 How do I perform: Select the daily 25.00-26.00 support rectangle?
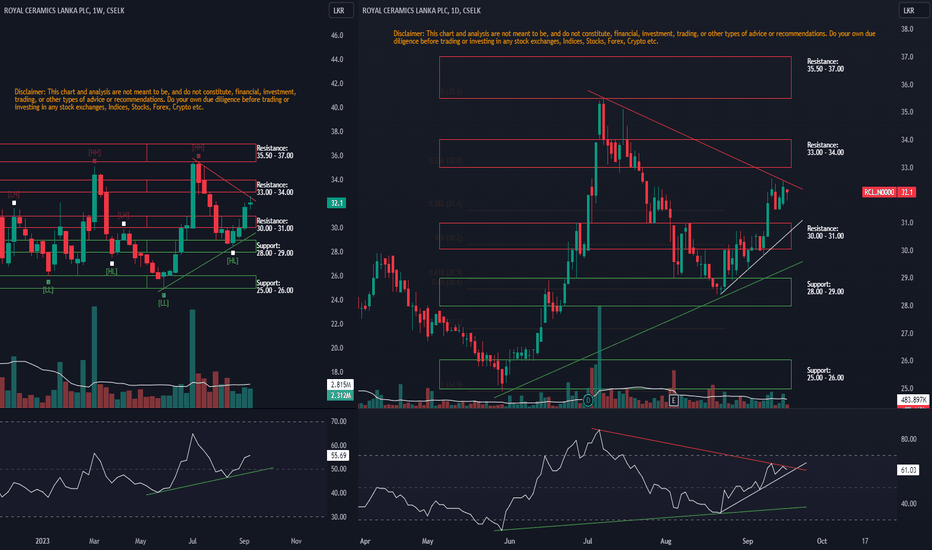615,374
